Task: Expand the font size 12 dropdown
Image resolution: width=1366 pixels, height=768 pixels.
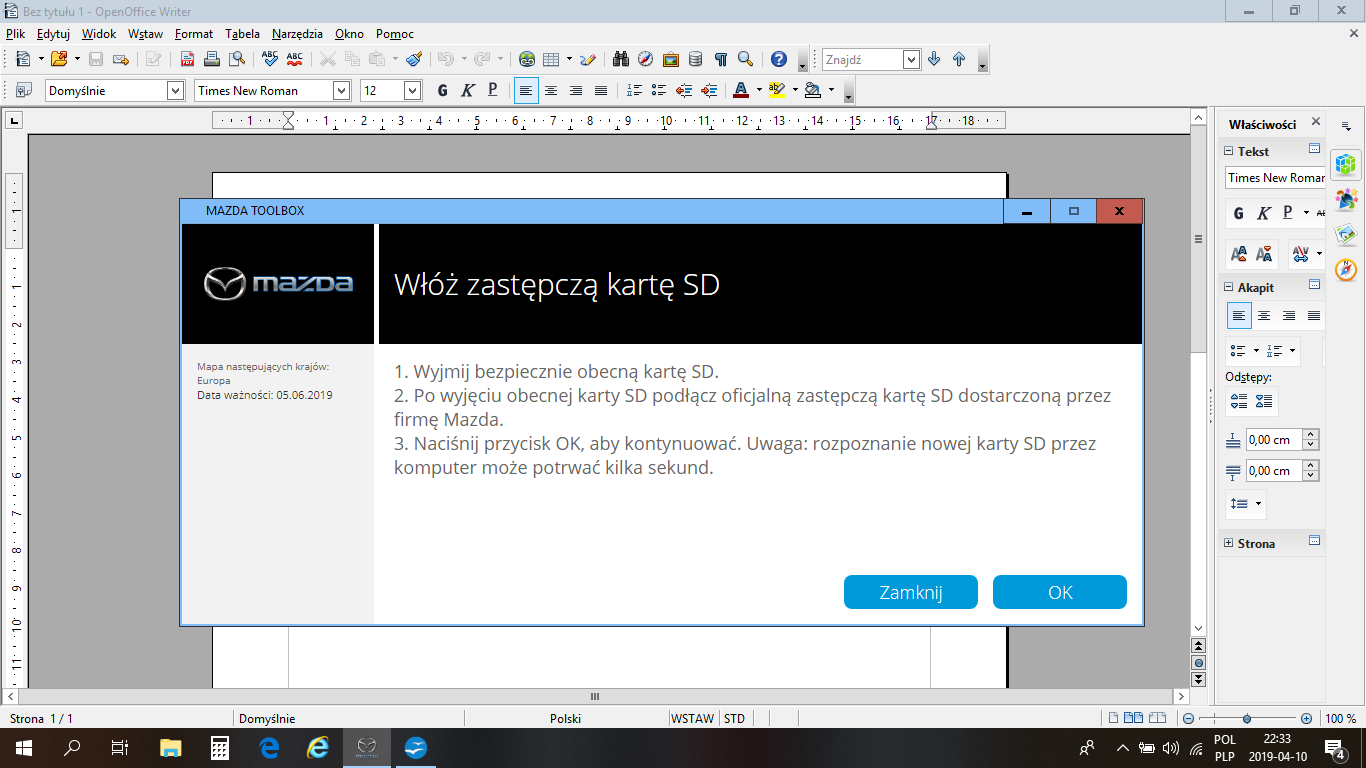Action: tap(412, 91)
